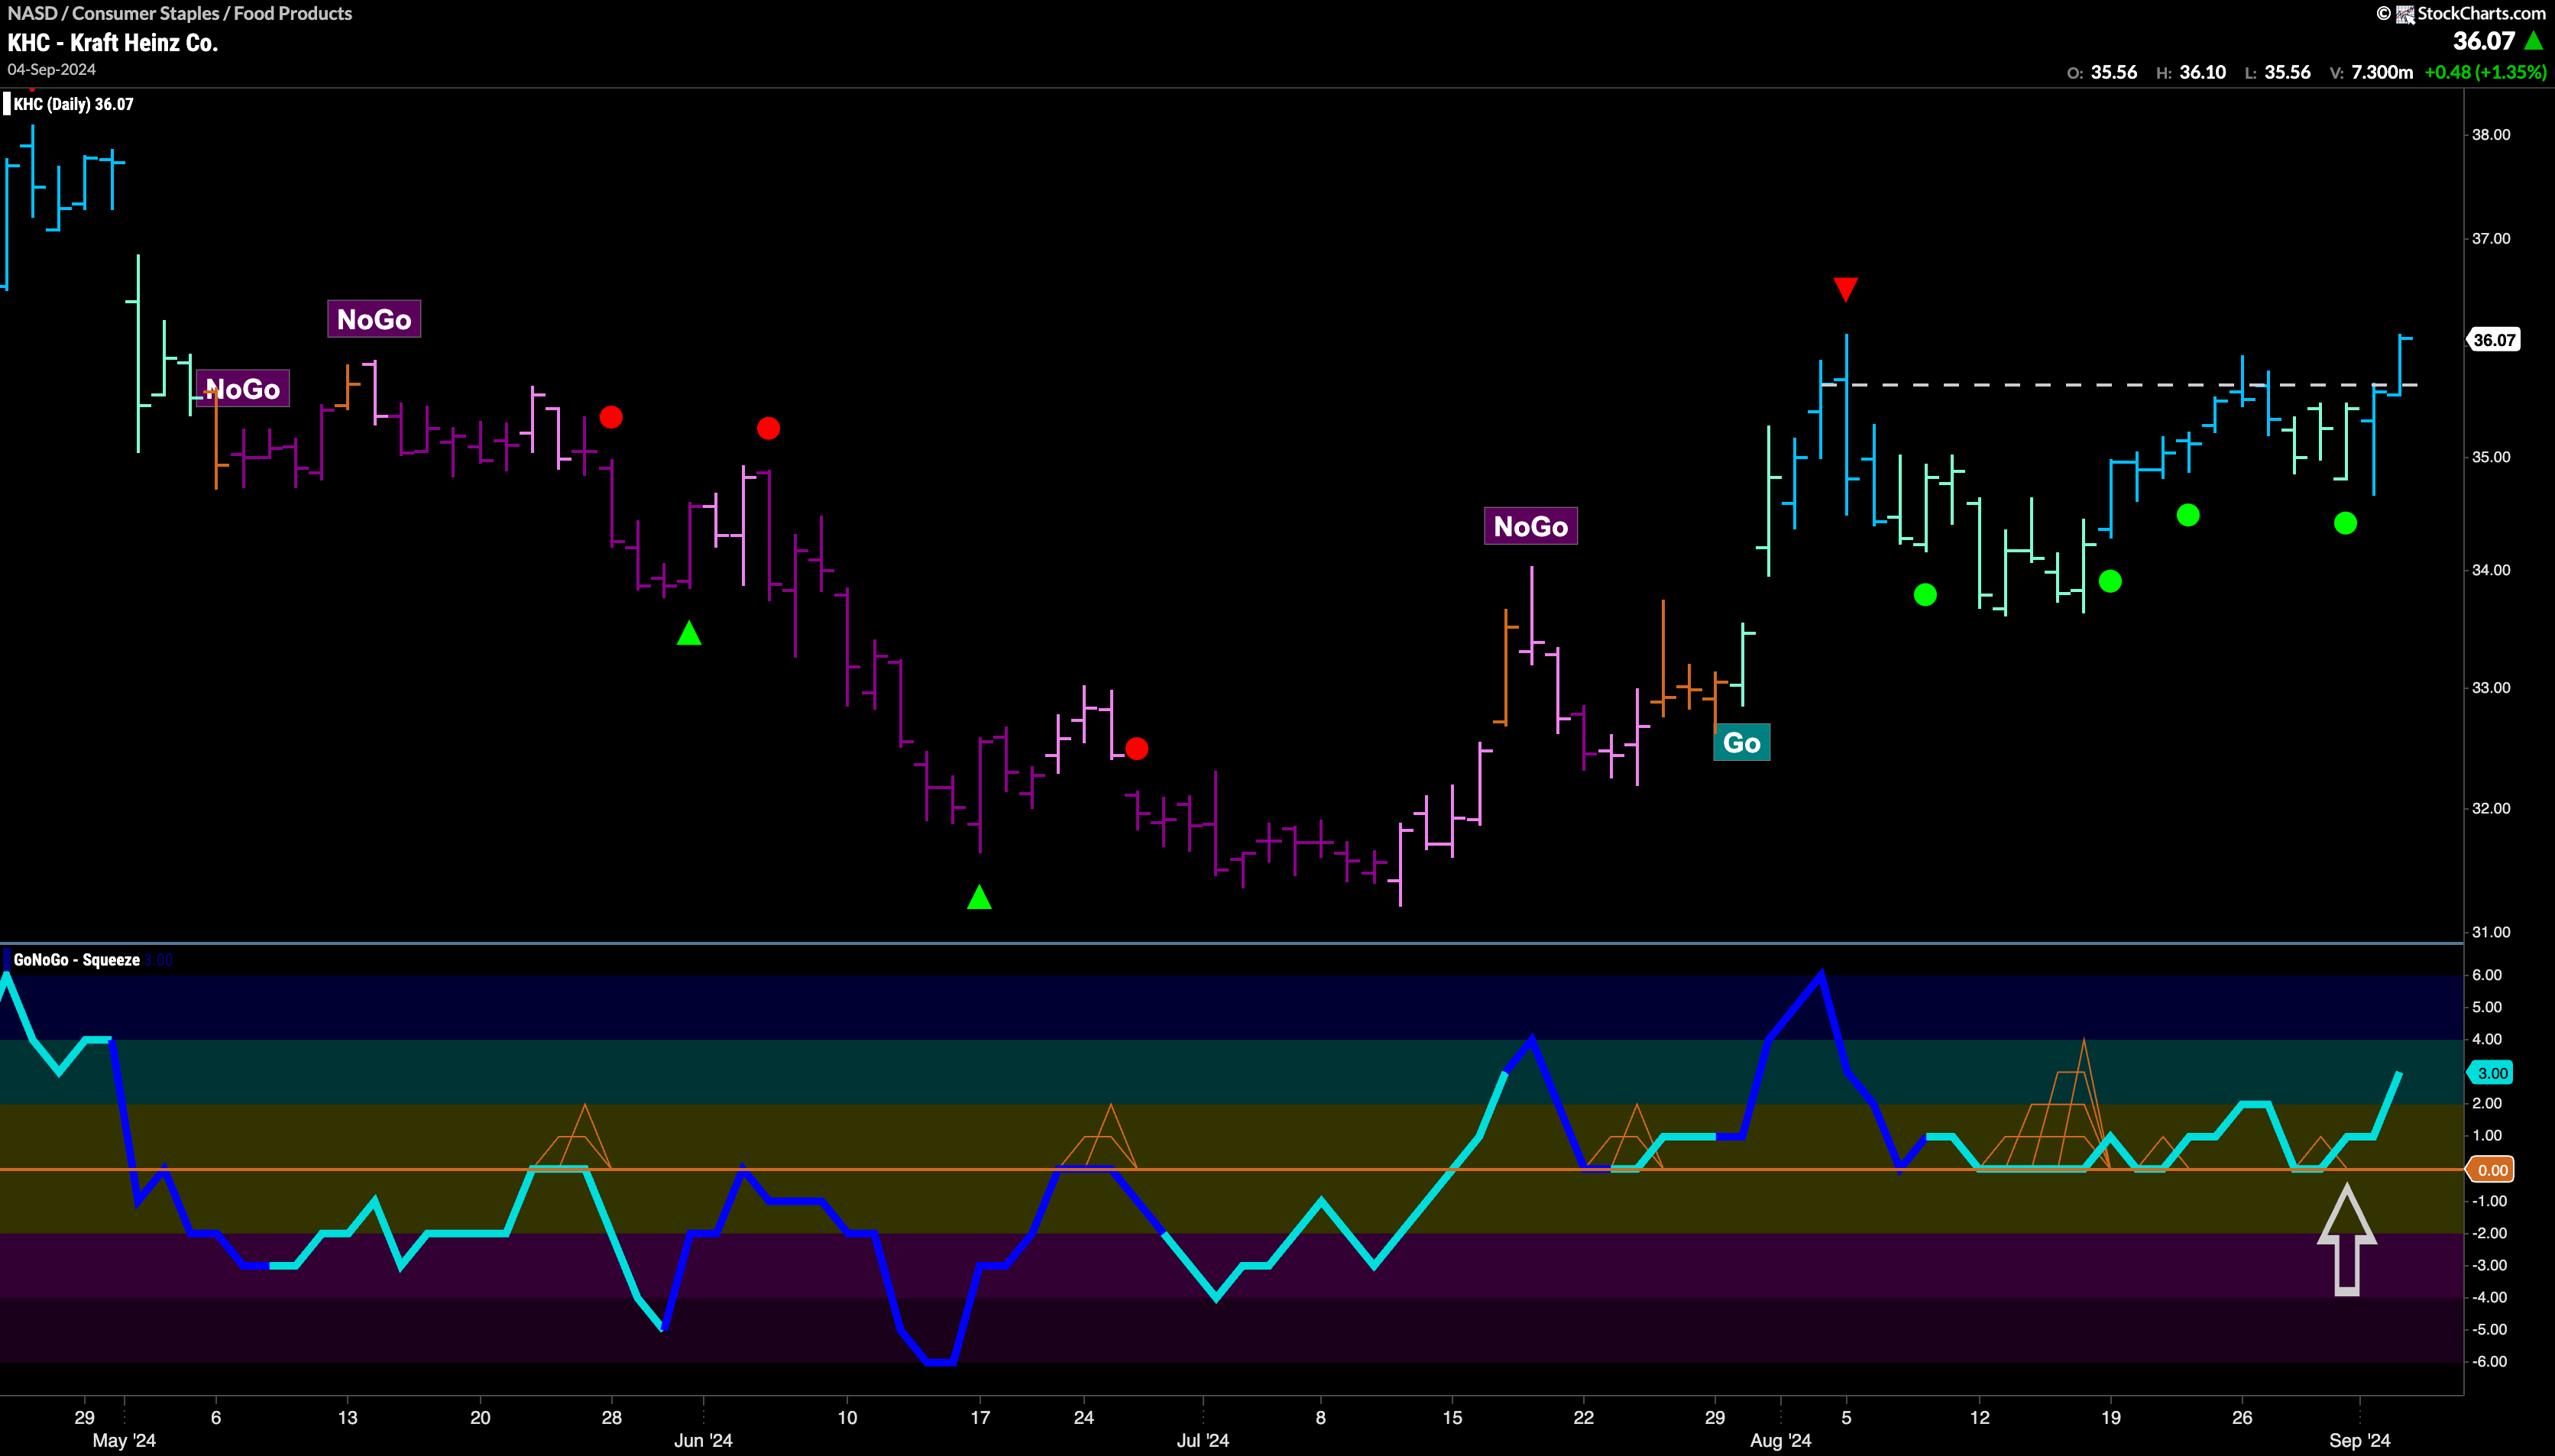Screen dimensions: 2555x1456
Task: Click the May '24 axis label
Action: click(x=124, y=1441)
